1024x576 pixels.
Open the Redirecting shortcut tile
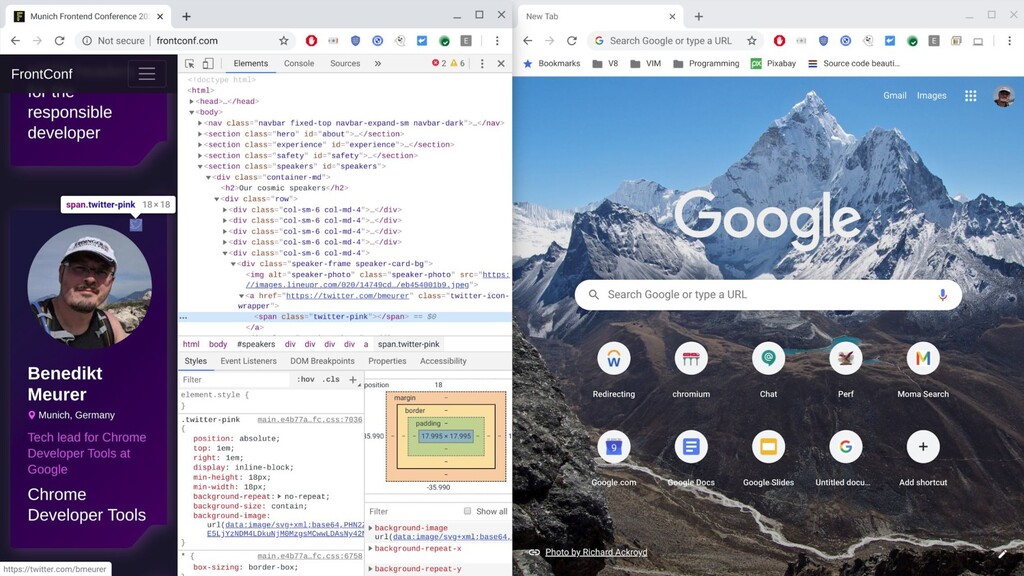[x=613, y=368]
